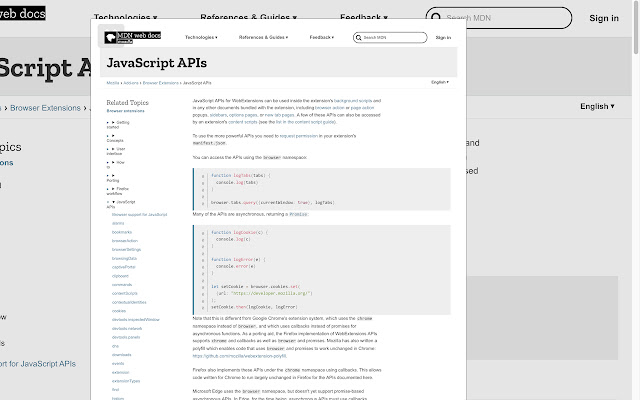Click the MDN web docs logo in overlay

tap(133, 37)
